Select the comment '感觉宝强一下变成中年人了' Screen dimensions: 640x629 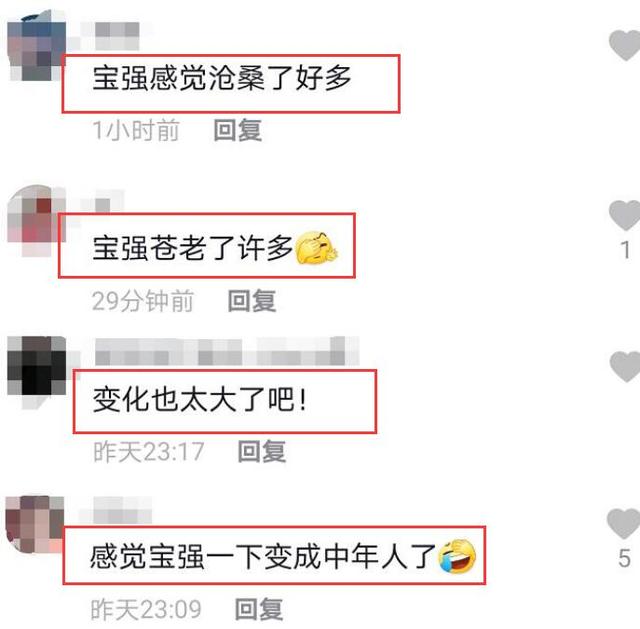point(263,556)
